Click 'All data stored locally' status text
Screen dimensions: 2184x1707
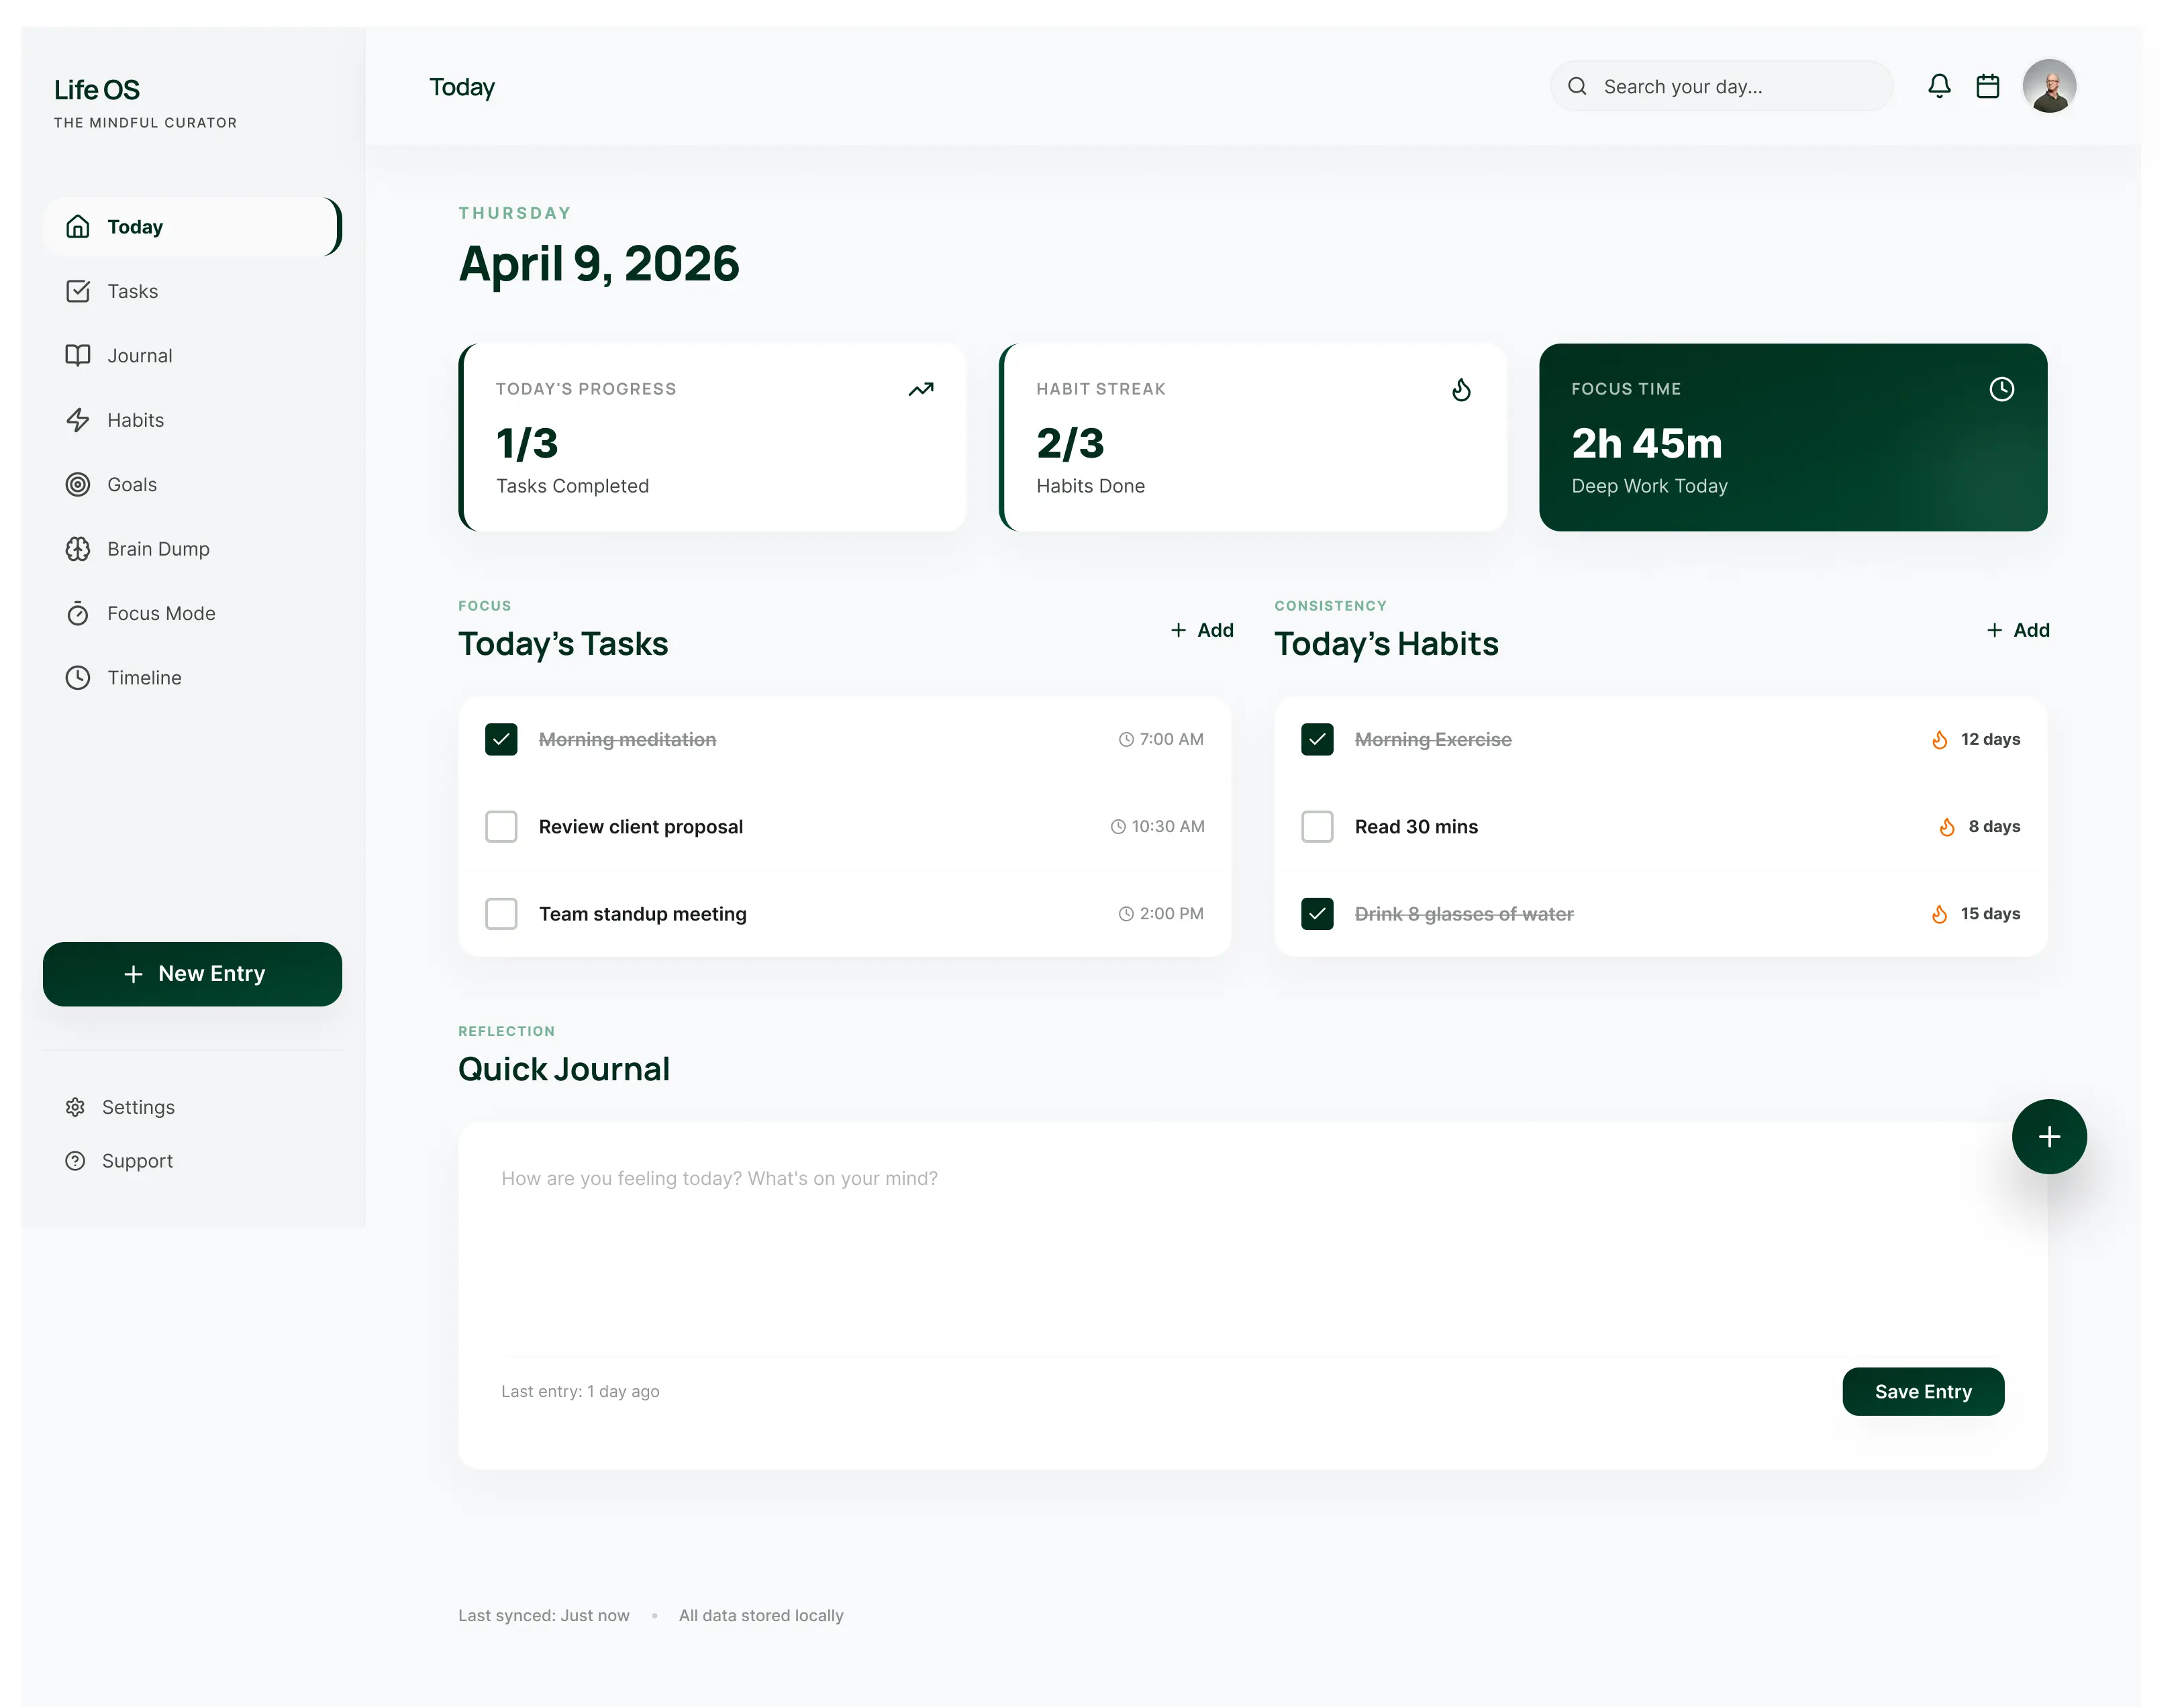pos(761,1616)
